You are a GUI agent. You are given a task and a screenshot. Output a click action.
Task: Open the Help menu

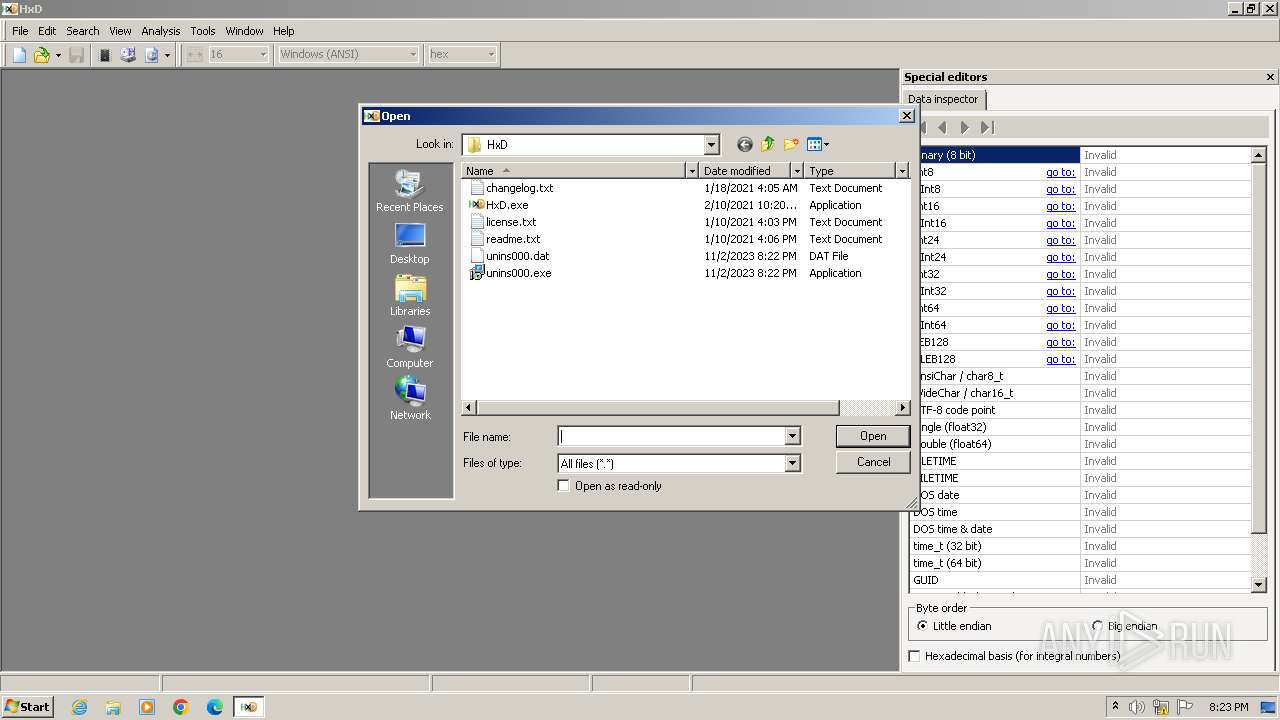point(284,31)
